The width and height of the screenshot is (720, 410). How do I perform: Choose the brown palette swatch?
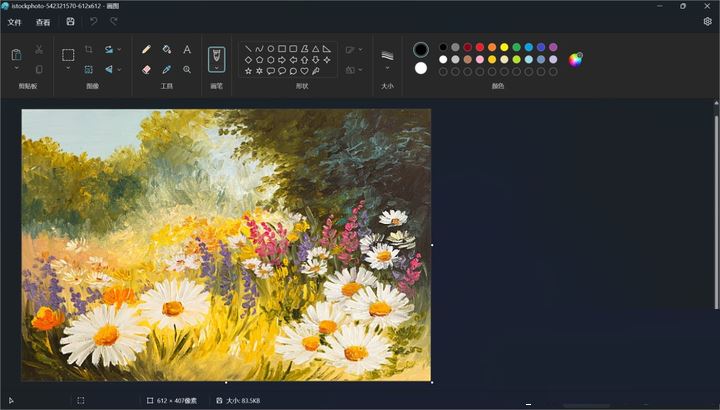click(467, 59)
